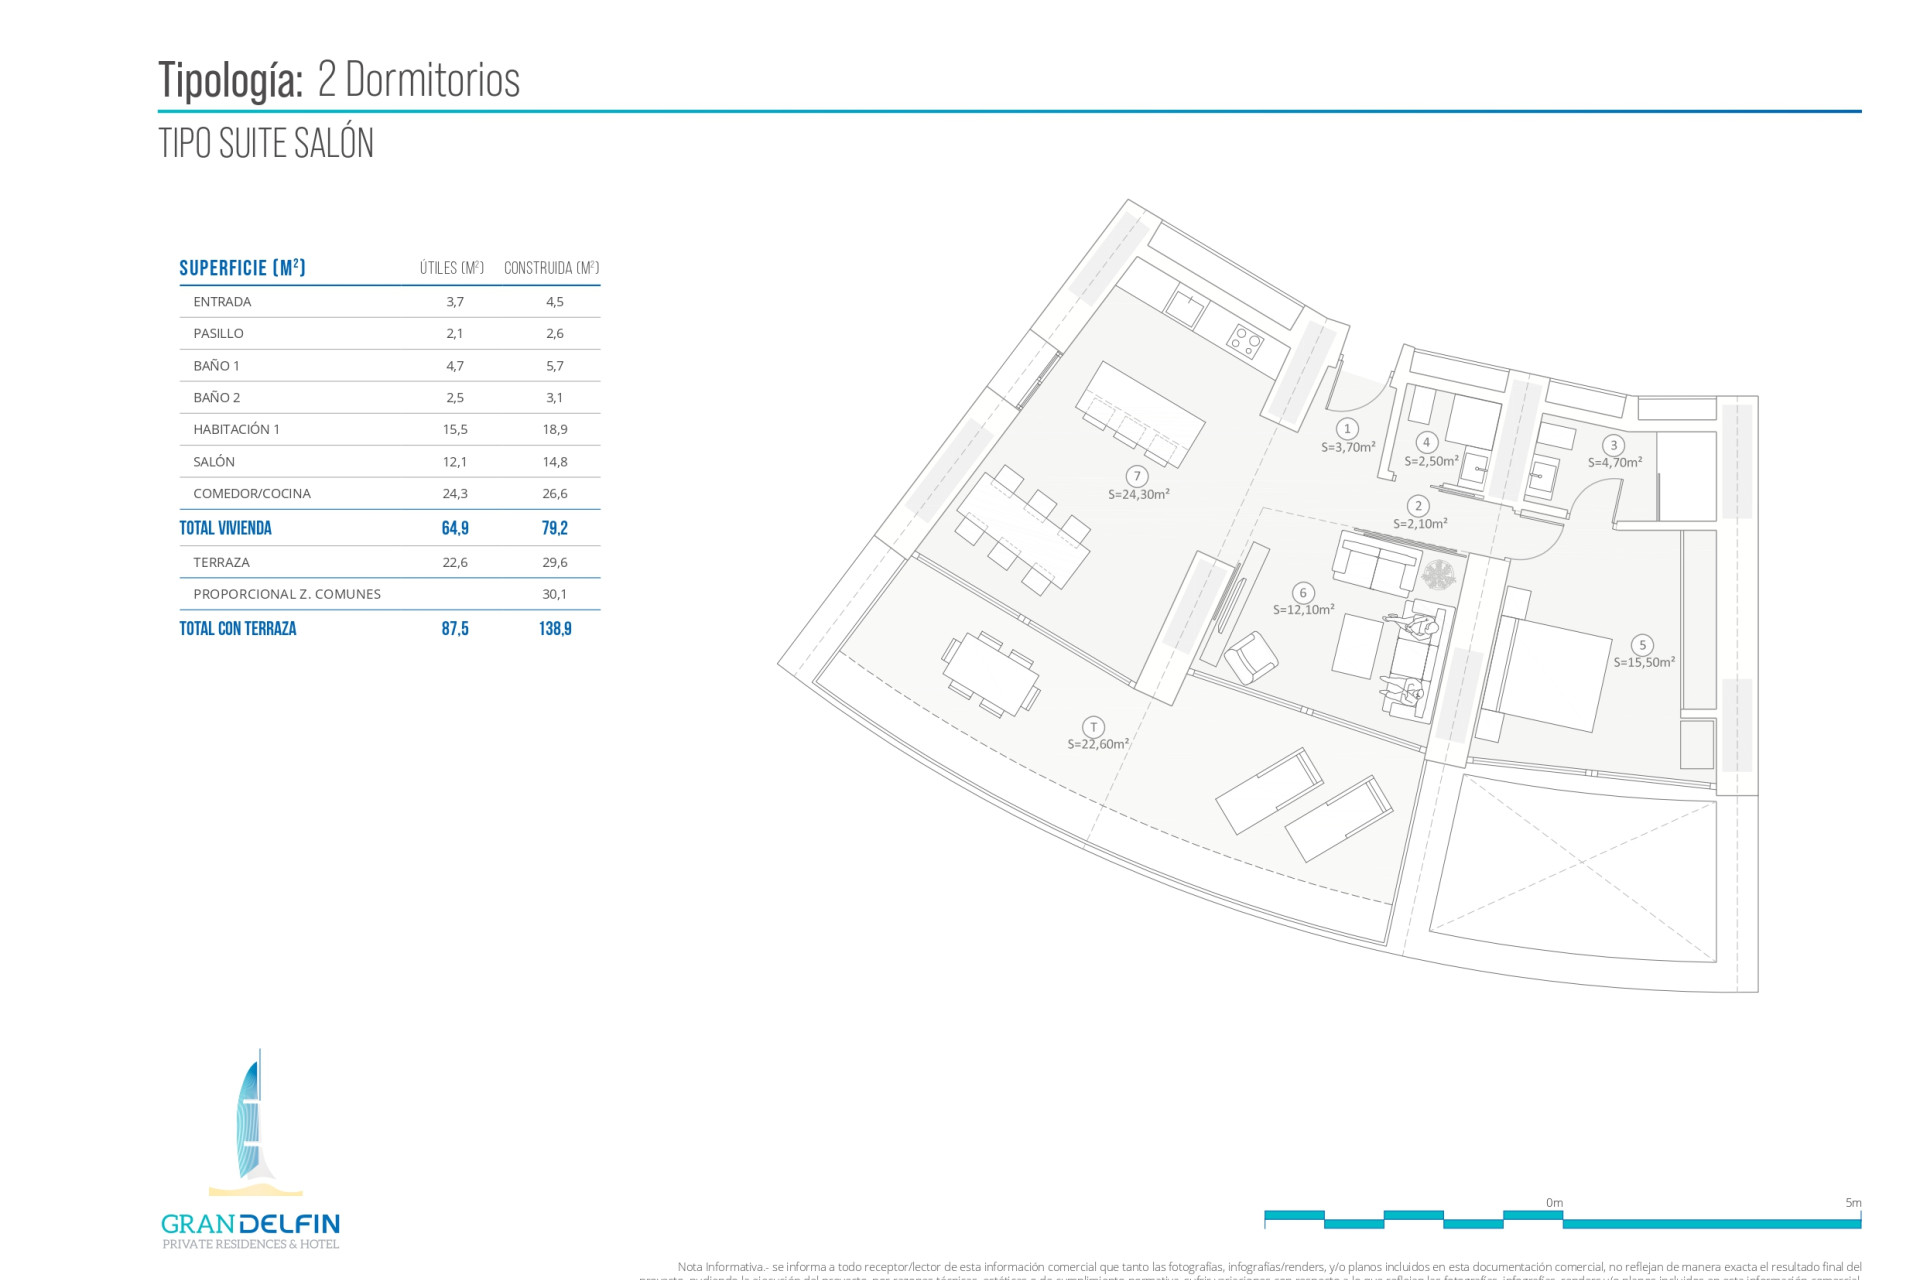Click the 22,6 terraza útiles value
Viewport: 1920px width, 1280px height.
point(455,563)
